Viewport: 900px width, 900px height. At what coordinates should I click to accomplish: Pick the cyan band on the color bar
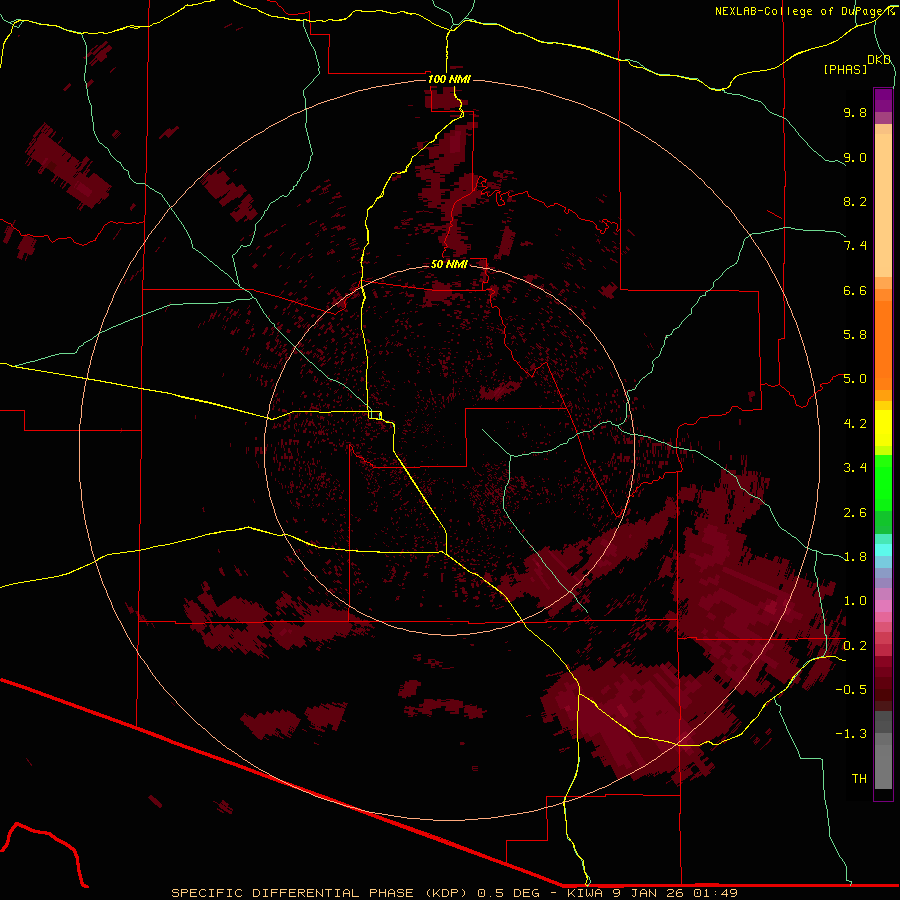coord(883,550)
